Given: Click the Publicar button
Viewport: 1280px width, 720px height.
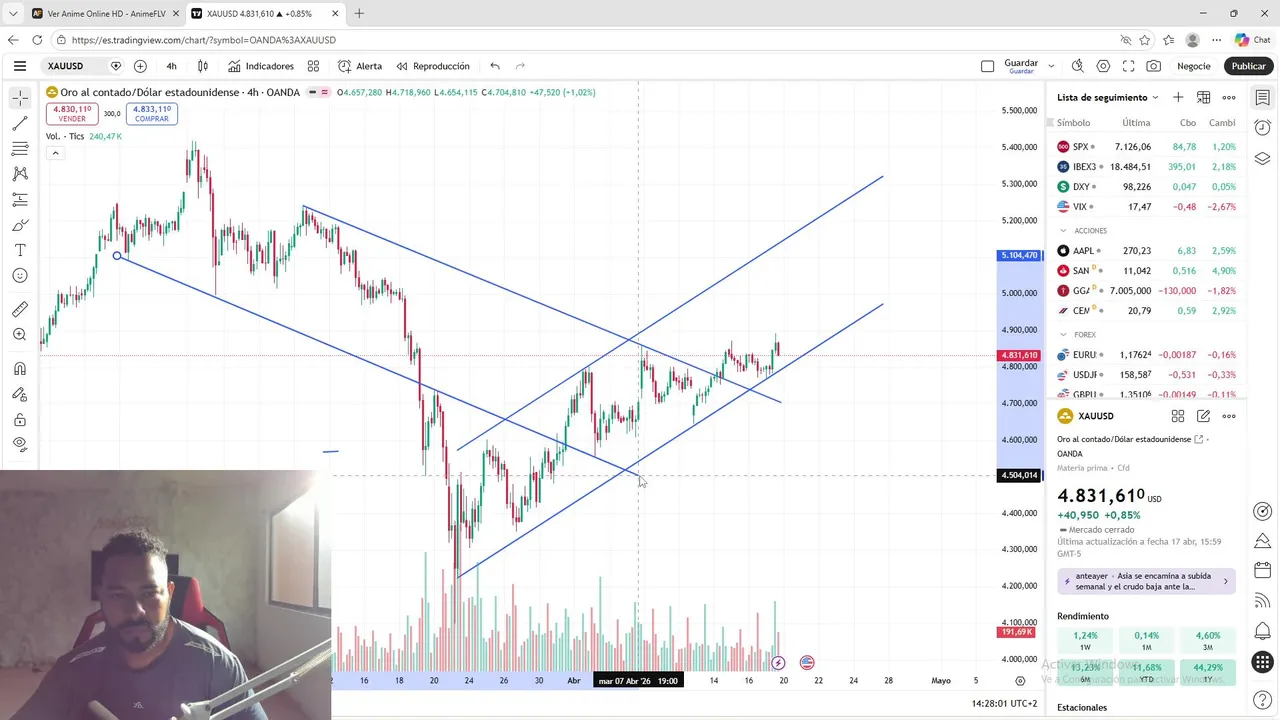Looking at the screenshot, I should [x=1248, y=66].
